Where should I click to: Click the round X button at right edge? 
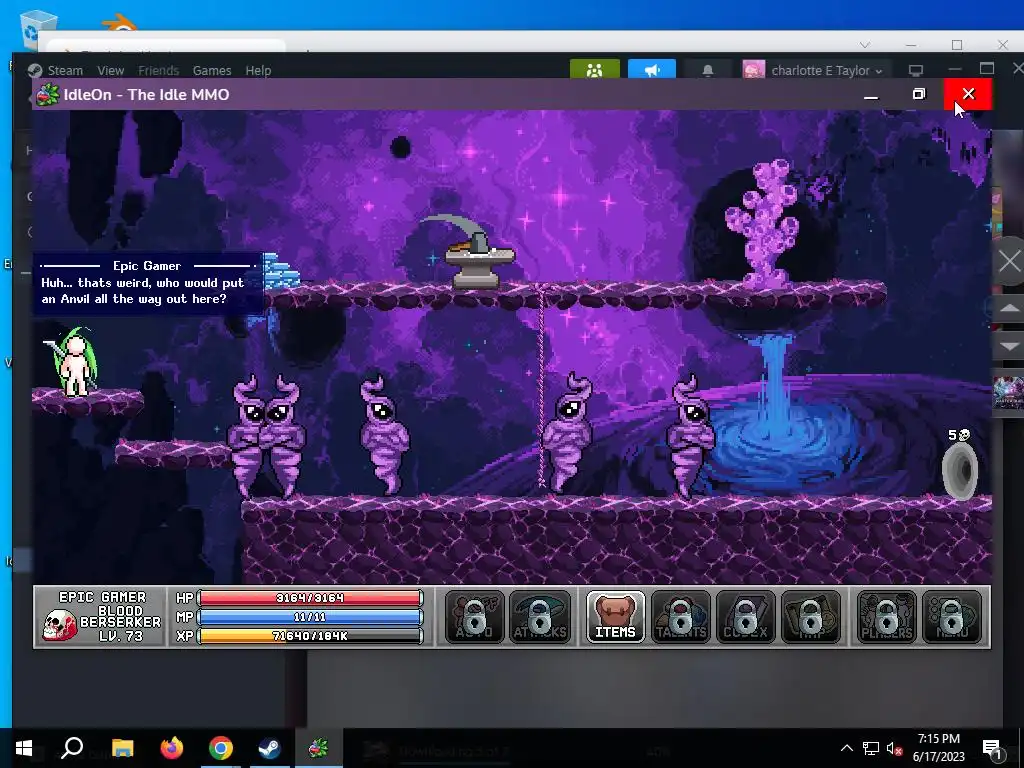[1010, 262]
